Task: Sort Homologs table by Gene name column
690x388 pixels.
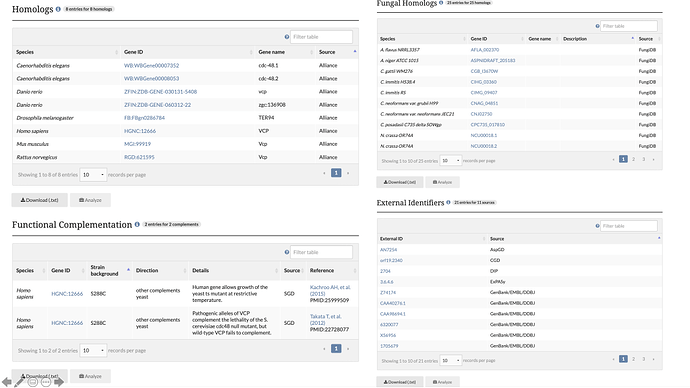Action: 285,52
